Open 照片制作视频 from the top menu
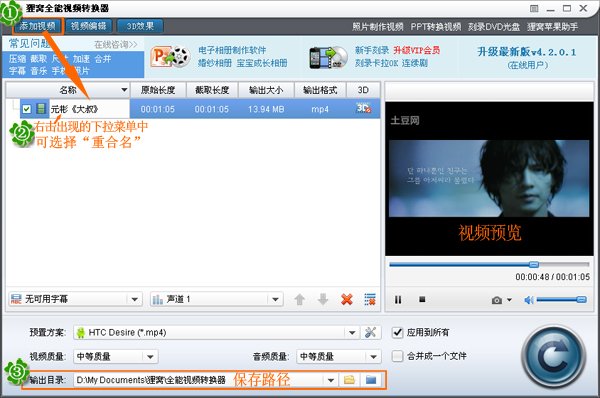 378,27
